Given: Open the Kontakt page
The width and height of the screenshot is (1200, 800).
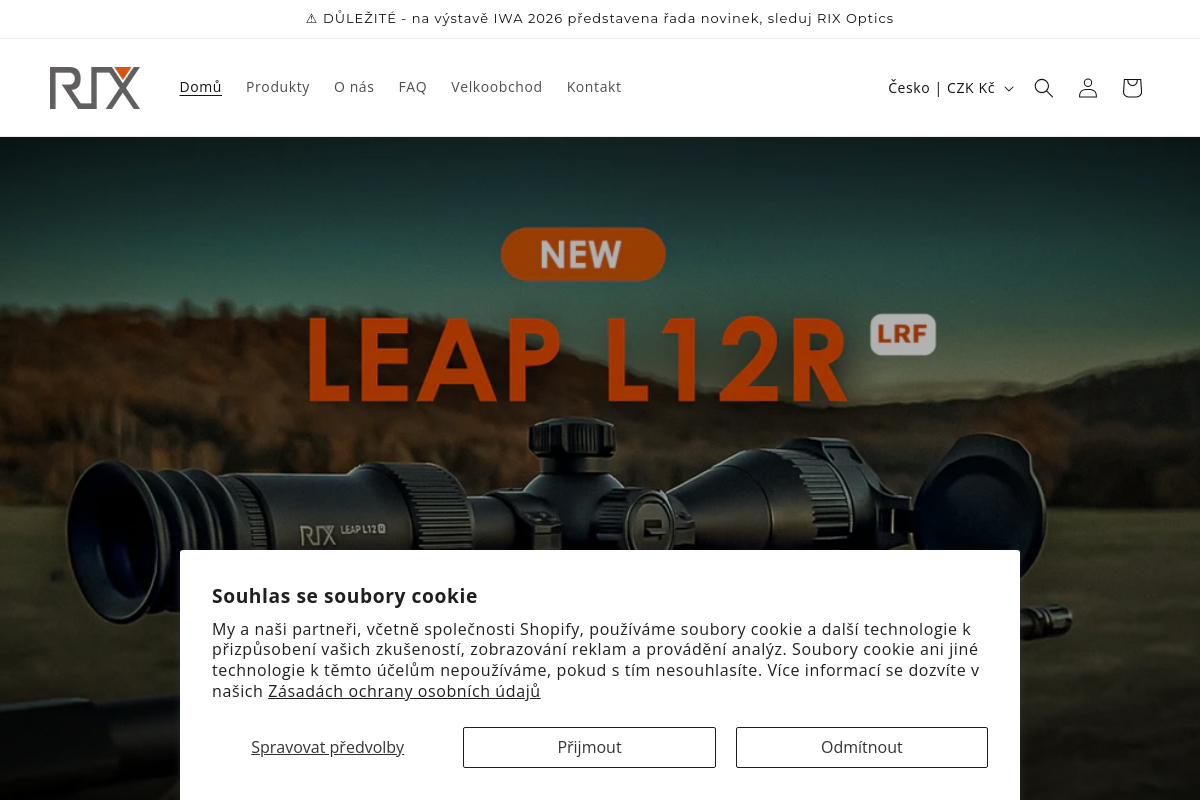Looking at the screenshot, I should tap(594, 87).
